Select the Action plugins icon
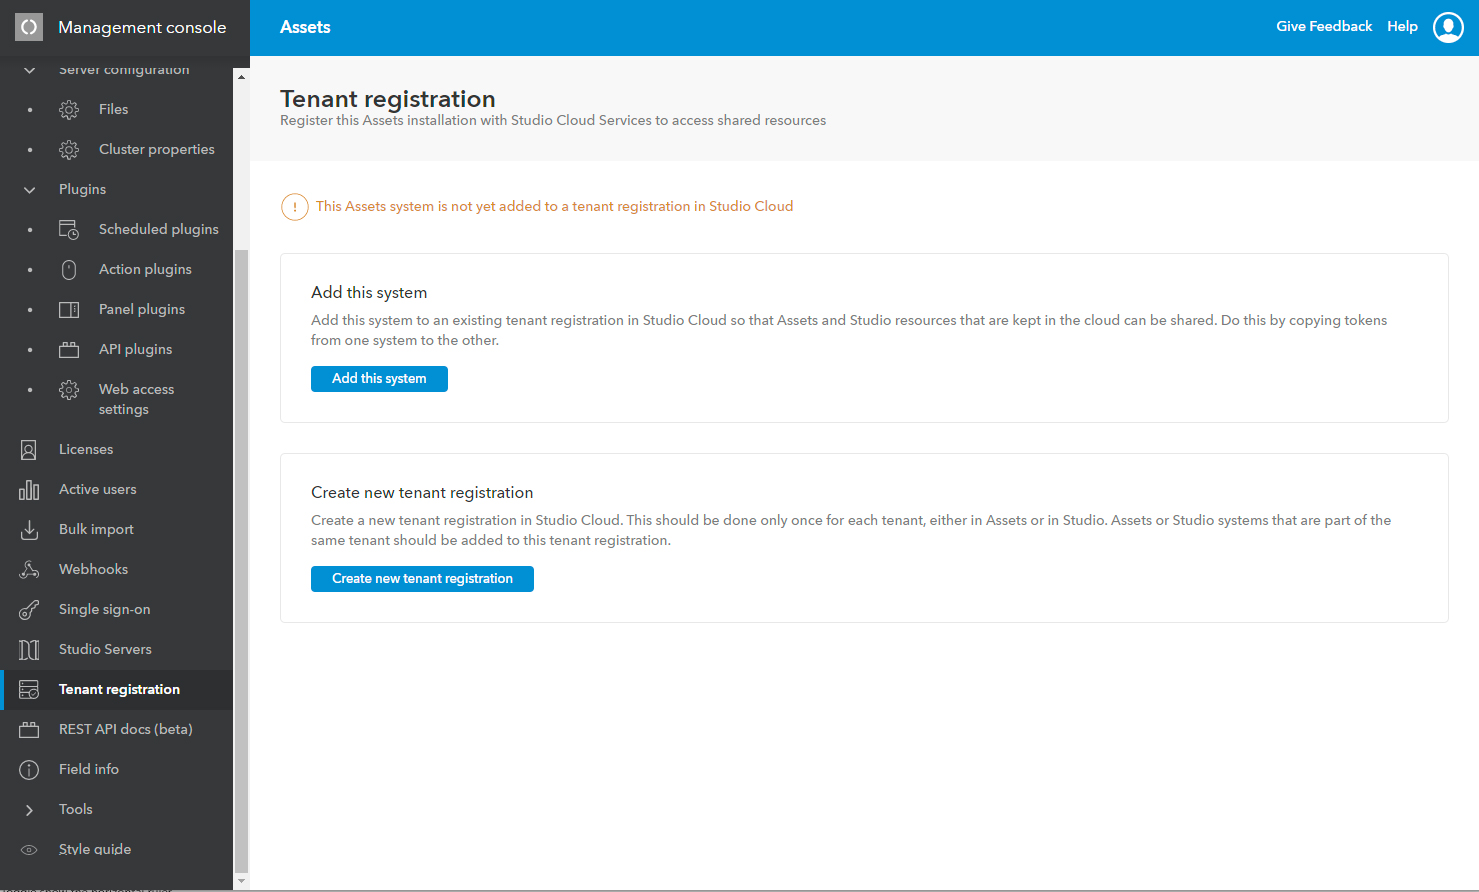Viewport: 1479px width, 892px height. (x=68, y=269)
